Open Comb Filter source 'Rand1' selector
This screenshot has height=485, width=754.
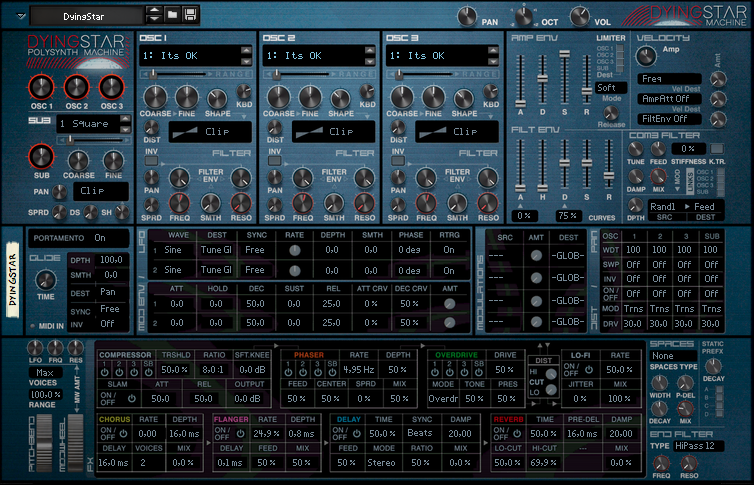665,207
